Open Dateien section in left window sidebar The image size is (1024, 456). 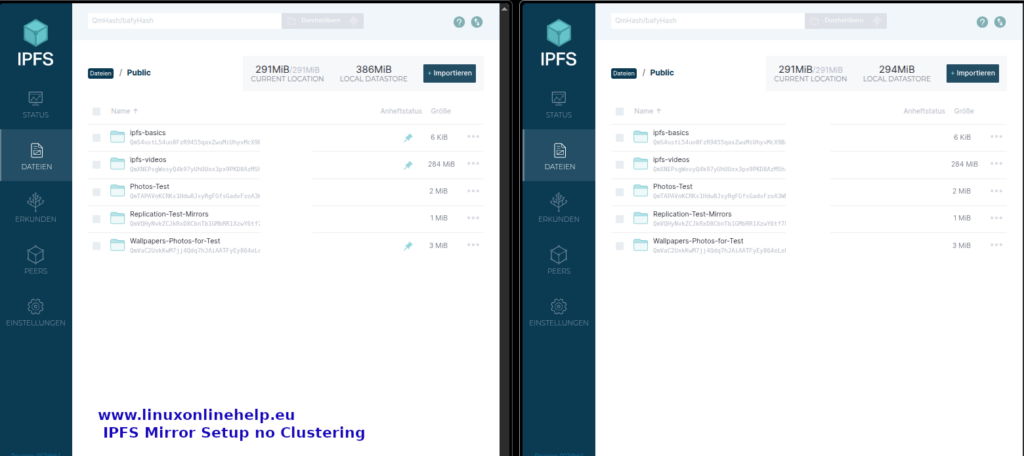(35, 155)
